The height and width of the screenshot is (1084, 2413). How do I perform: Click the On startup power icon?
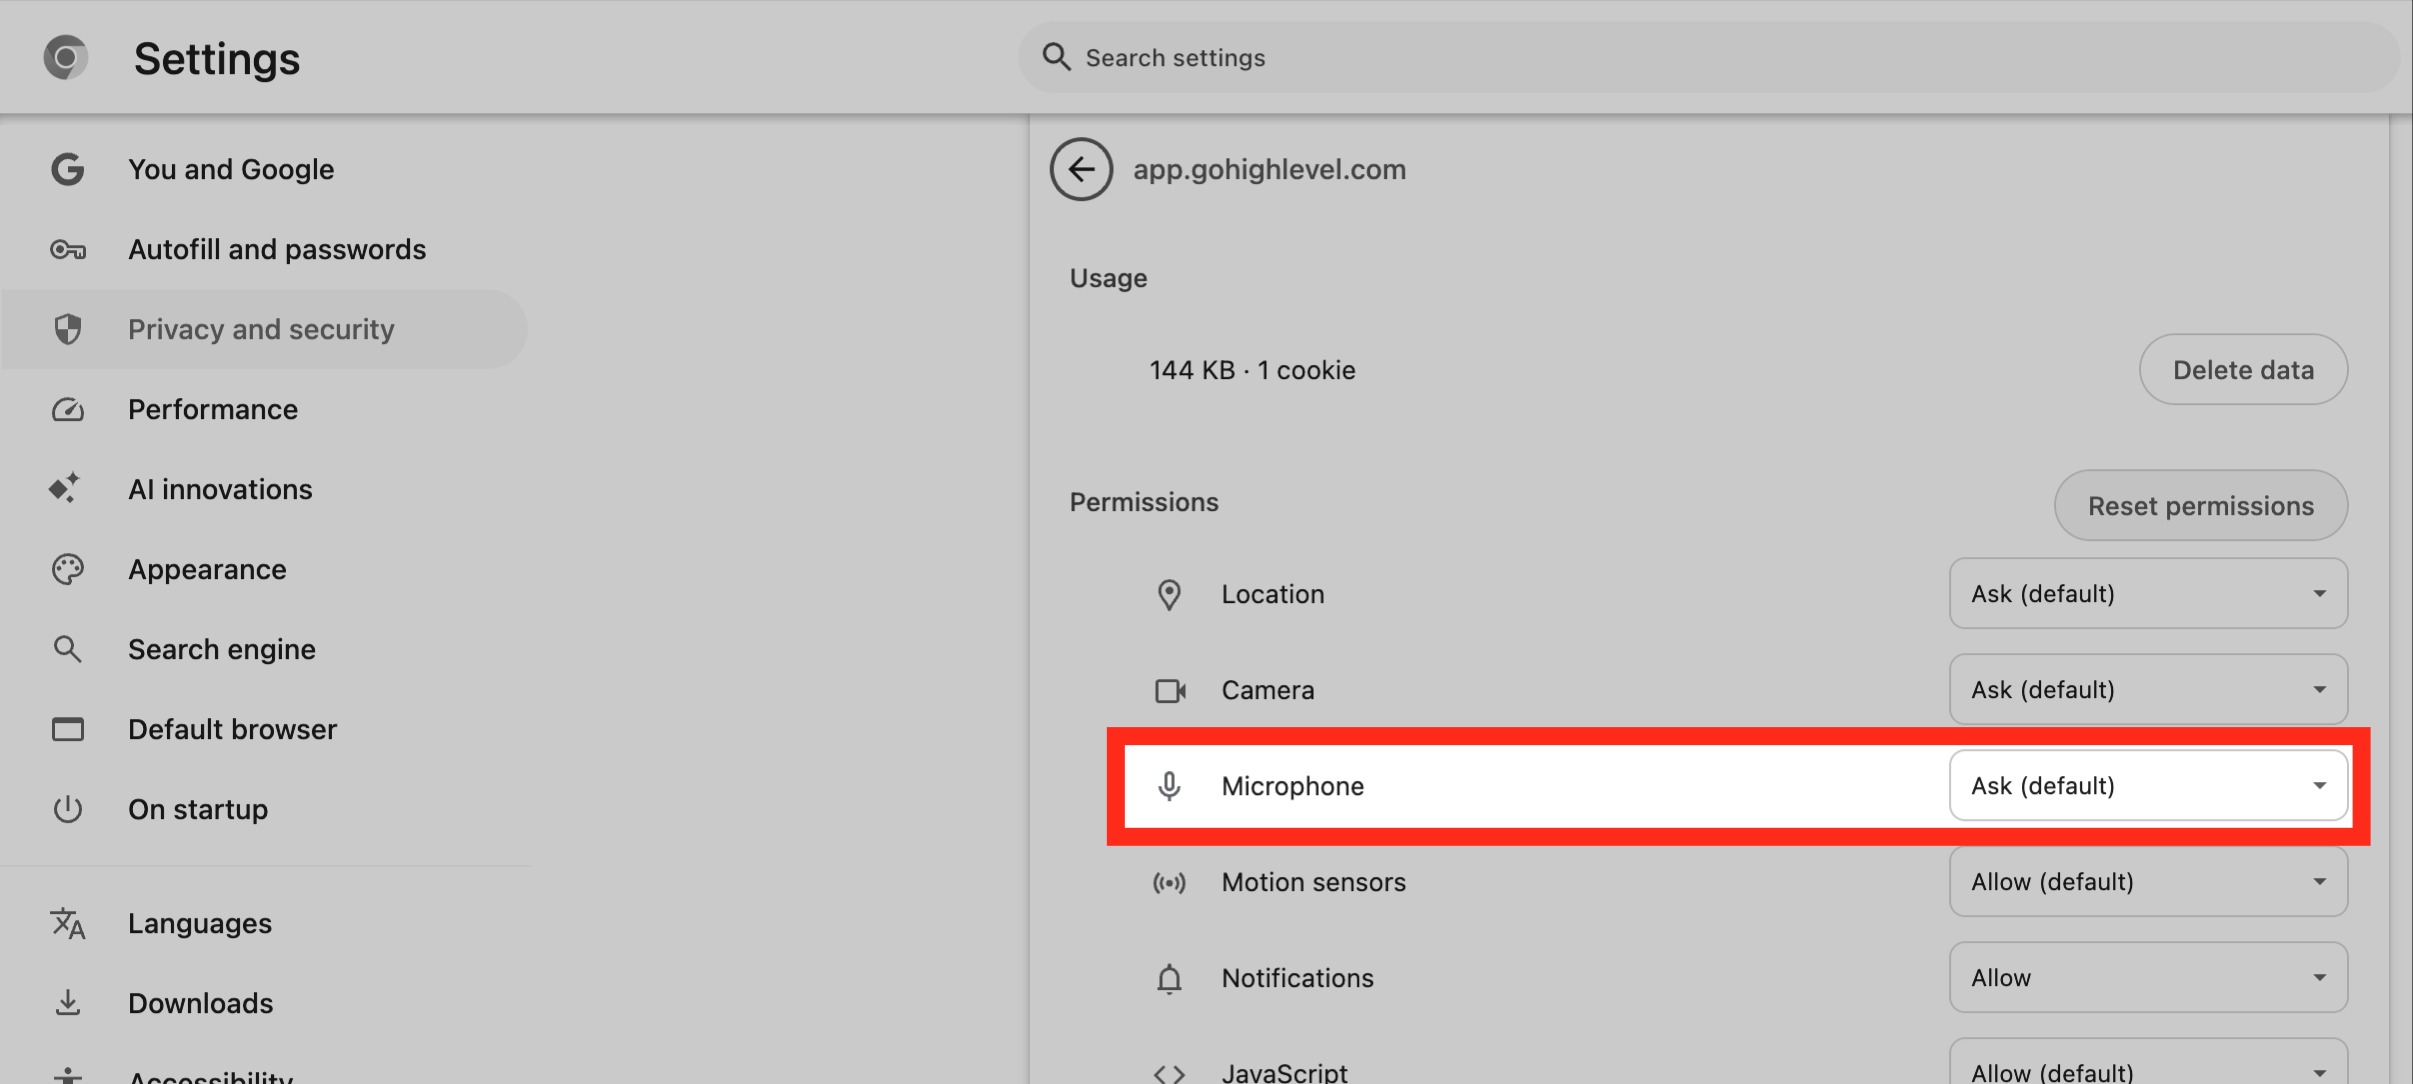tap(66, 809)
